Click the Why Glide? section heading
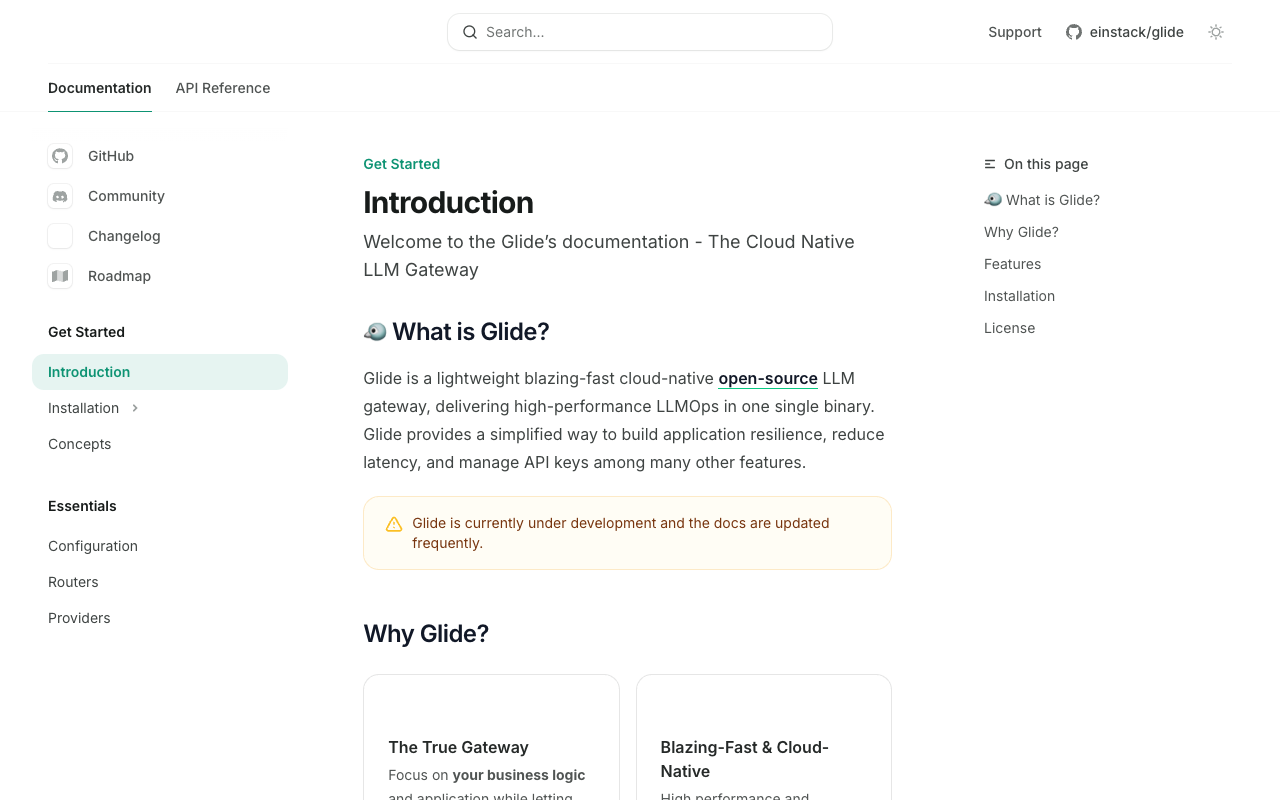The image size is (1280, 800). click(x=426, y=633)
